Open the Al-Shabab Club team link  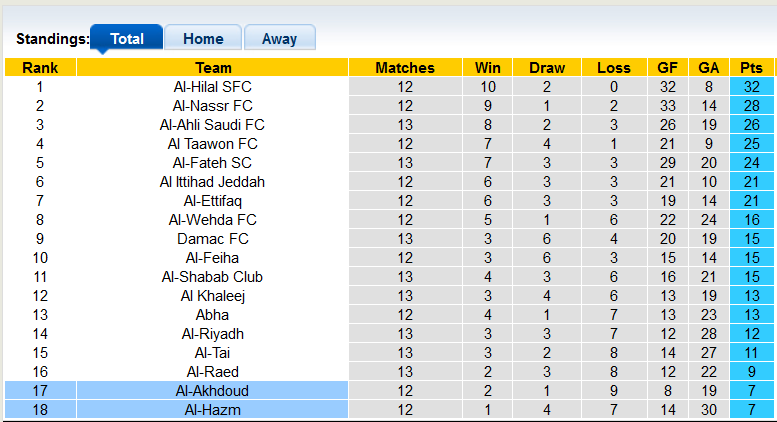point(212,277)
